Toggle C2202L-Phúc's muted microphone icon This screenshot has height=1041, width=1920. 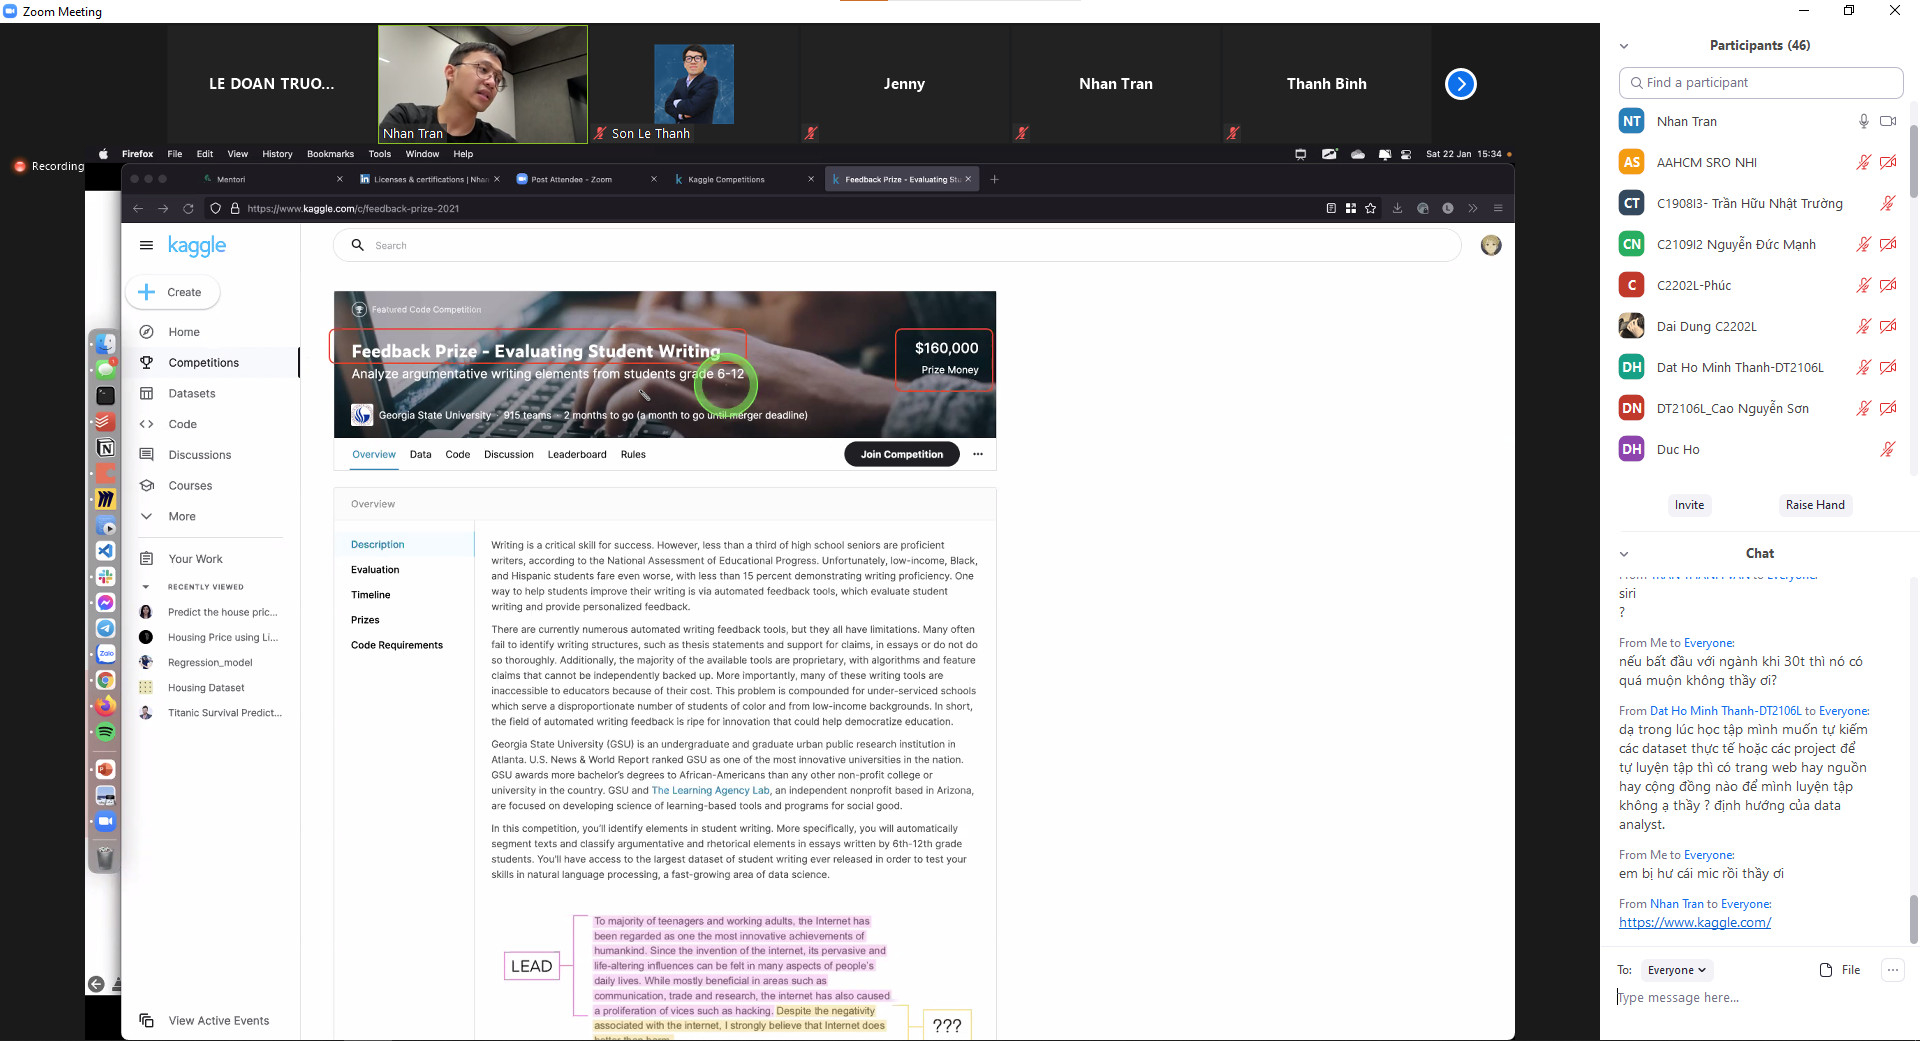1864,285
